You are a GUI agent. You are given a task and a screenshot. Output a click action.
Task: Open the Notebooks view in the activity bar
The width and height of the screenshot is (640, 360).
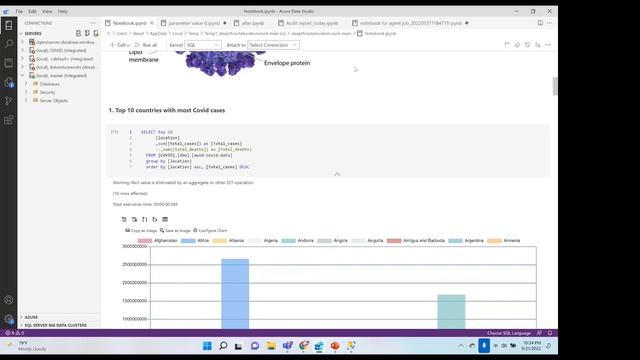(x=9, y=63)
